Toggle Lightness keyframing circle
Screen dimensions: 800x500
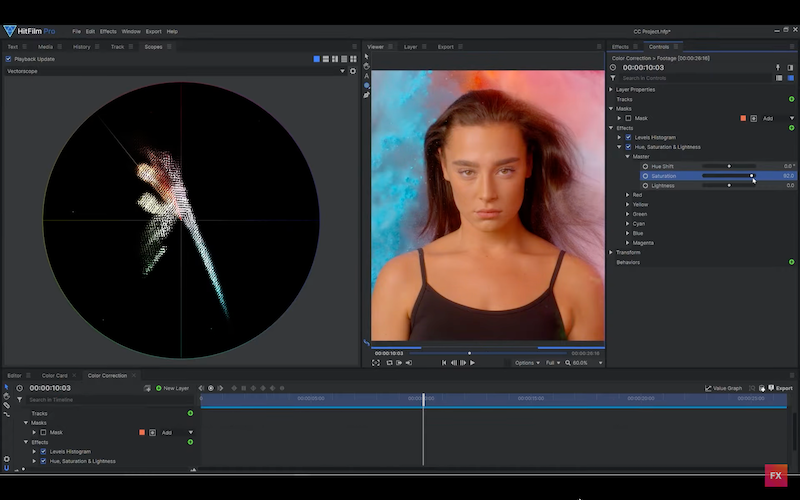pyautogui.click(x=645, y=186)
